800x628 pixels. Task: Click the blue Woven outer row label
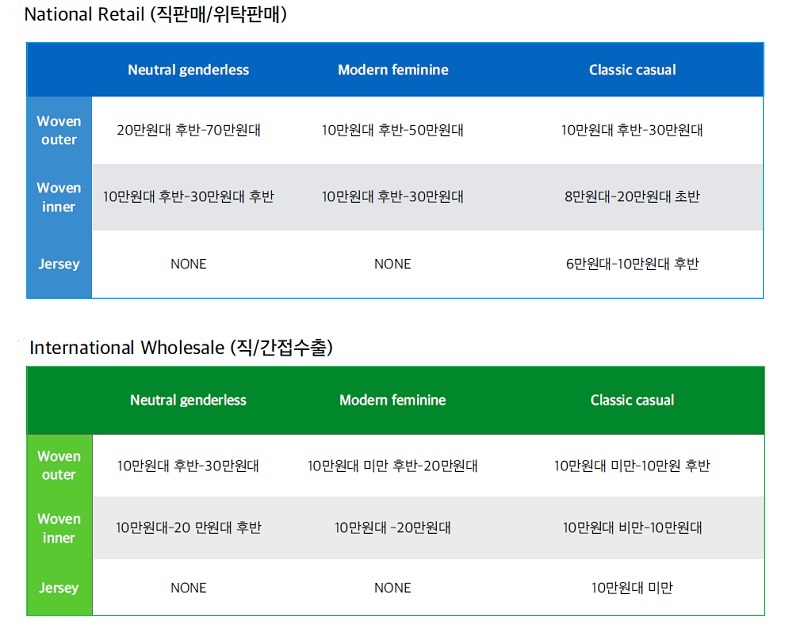[59, 131]
